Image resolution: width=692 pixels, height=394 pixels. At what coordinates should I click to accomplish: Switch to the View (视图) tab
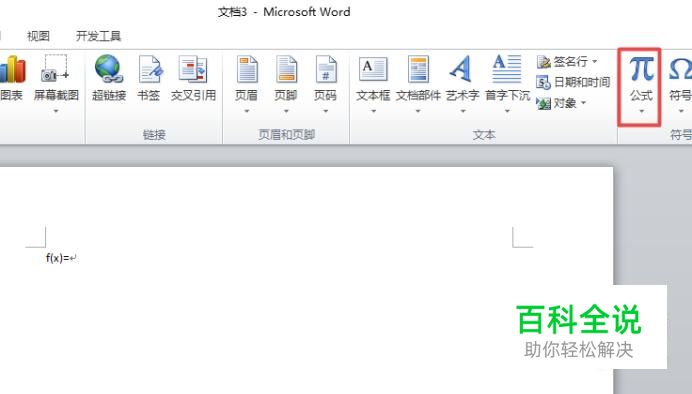(x=38, y=36)
